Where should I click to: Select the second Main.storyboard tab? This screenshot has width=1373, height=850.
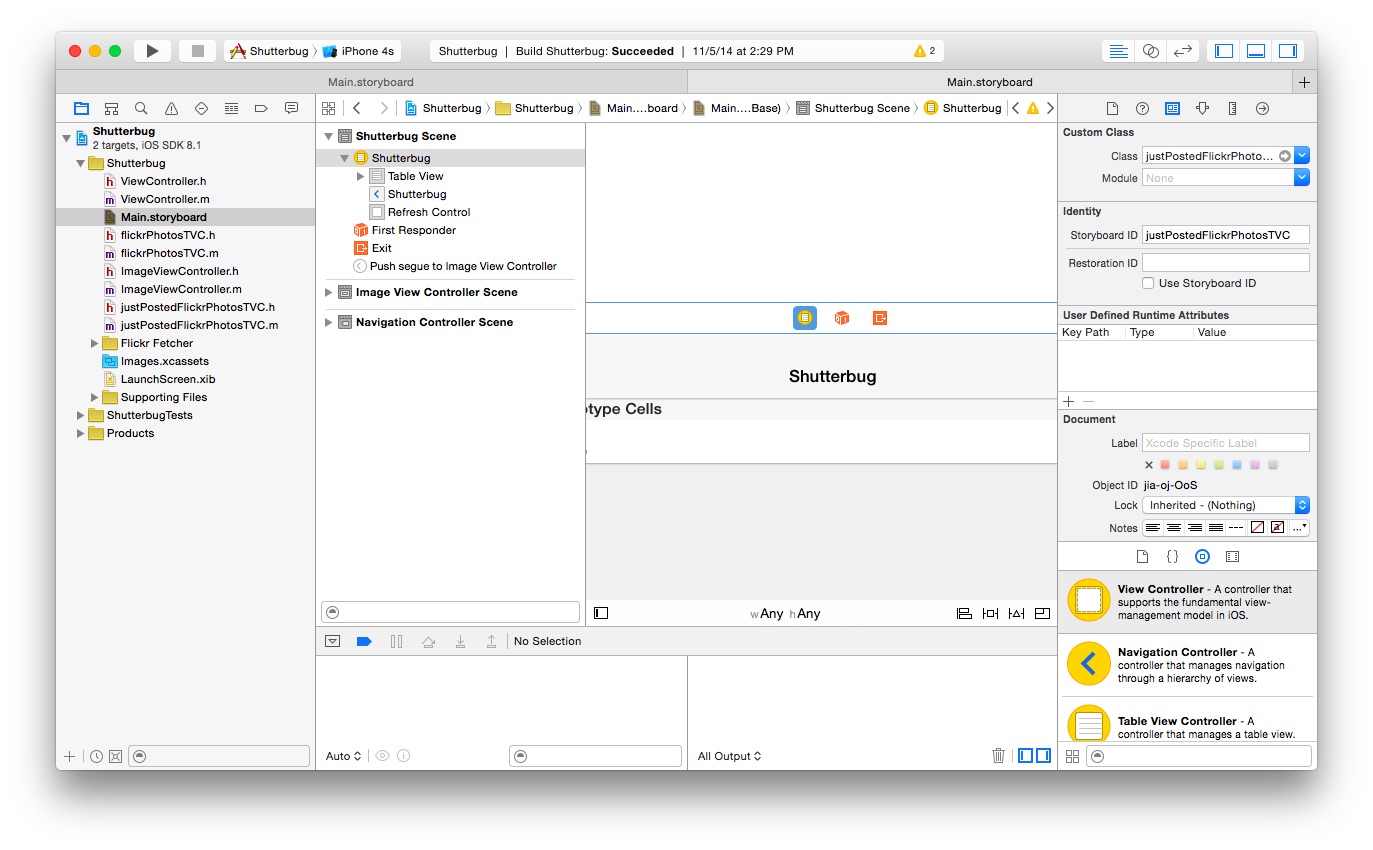pyautogui.click(x=990, y=82)
